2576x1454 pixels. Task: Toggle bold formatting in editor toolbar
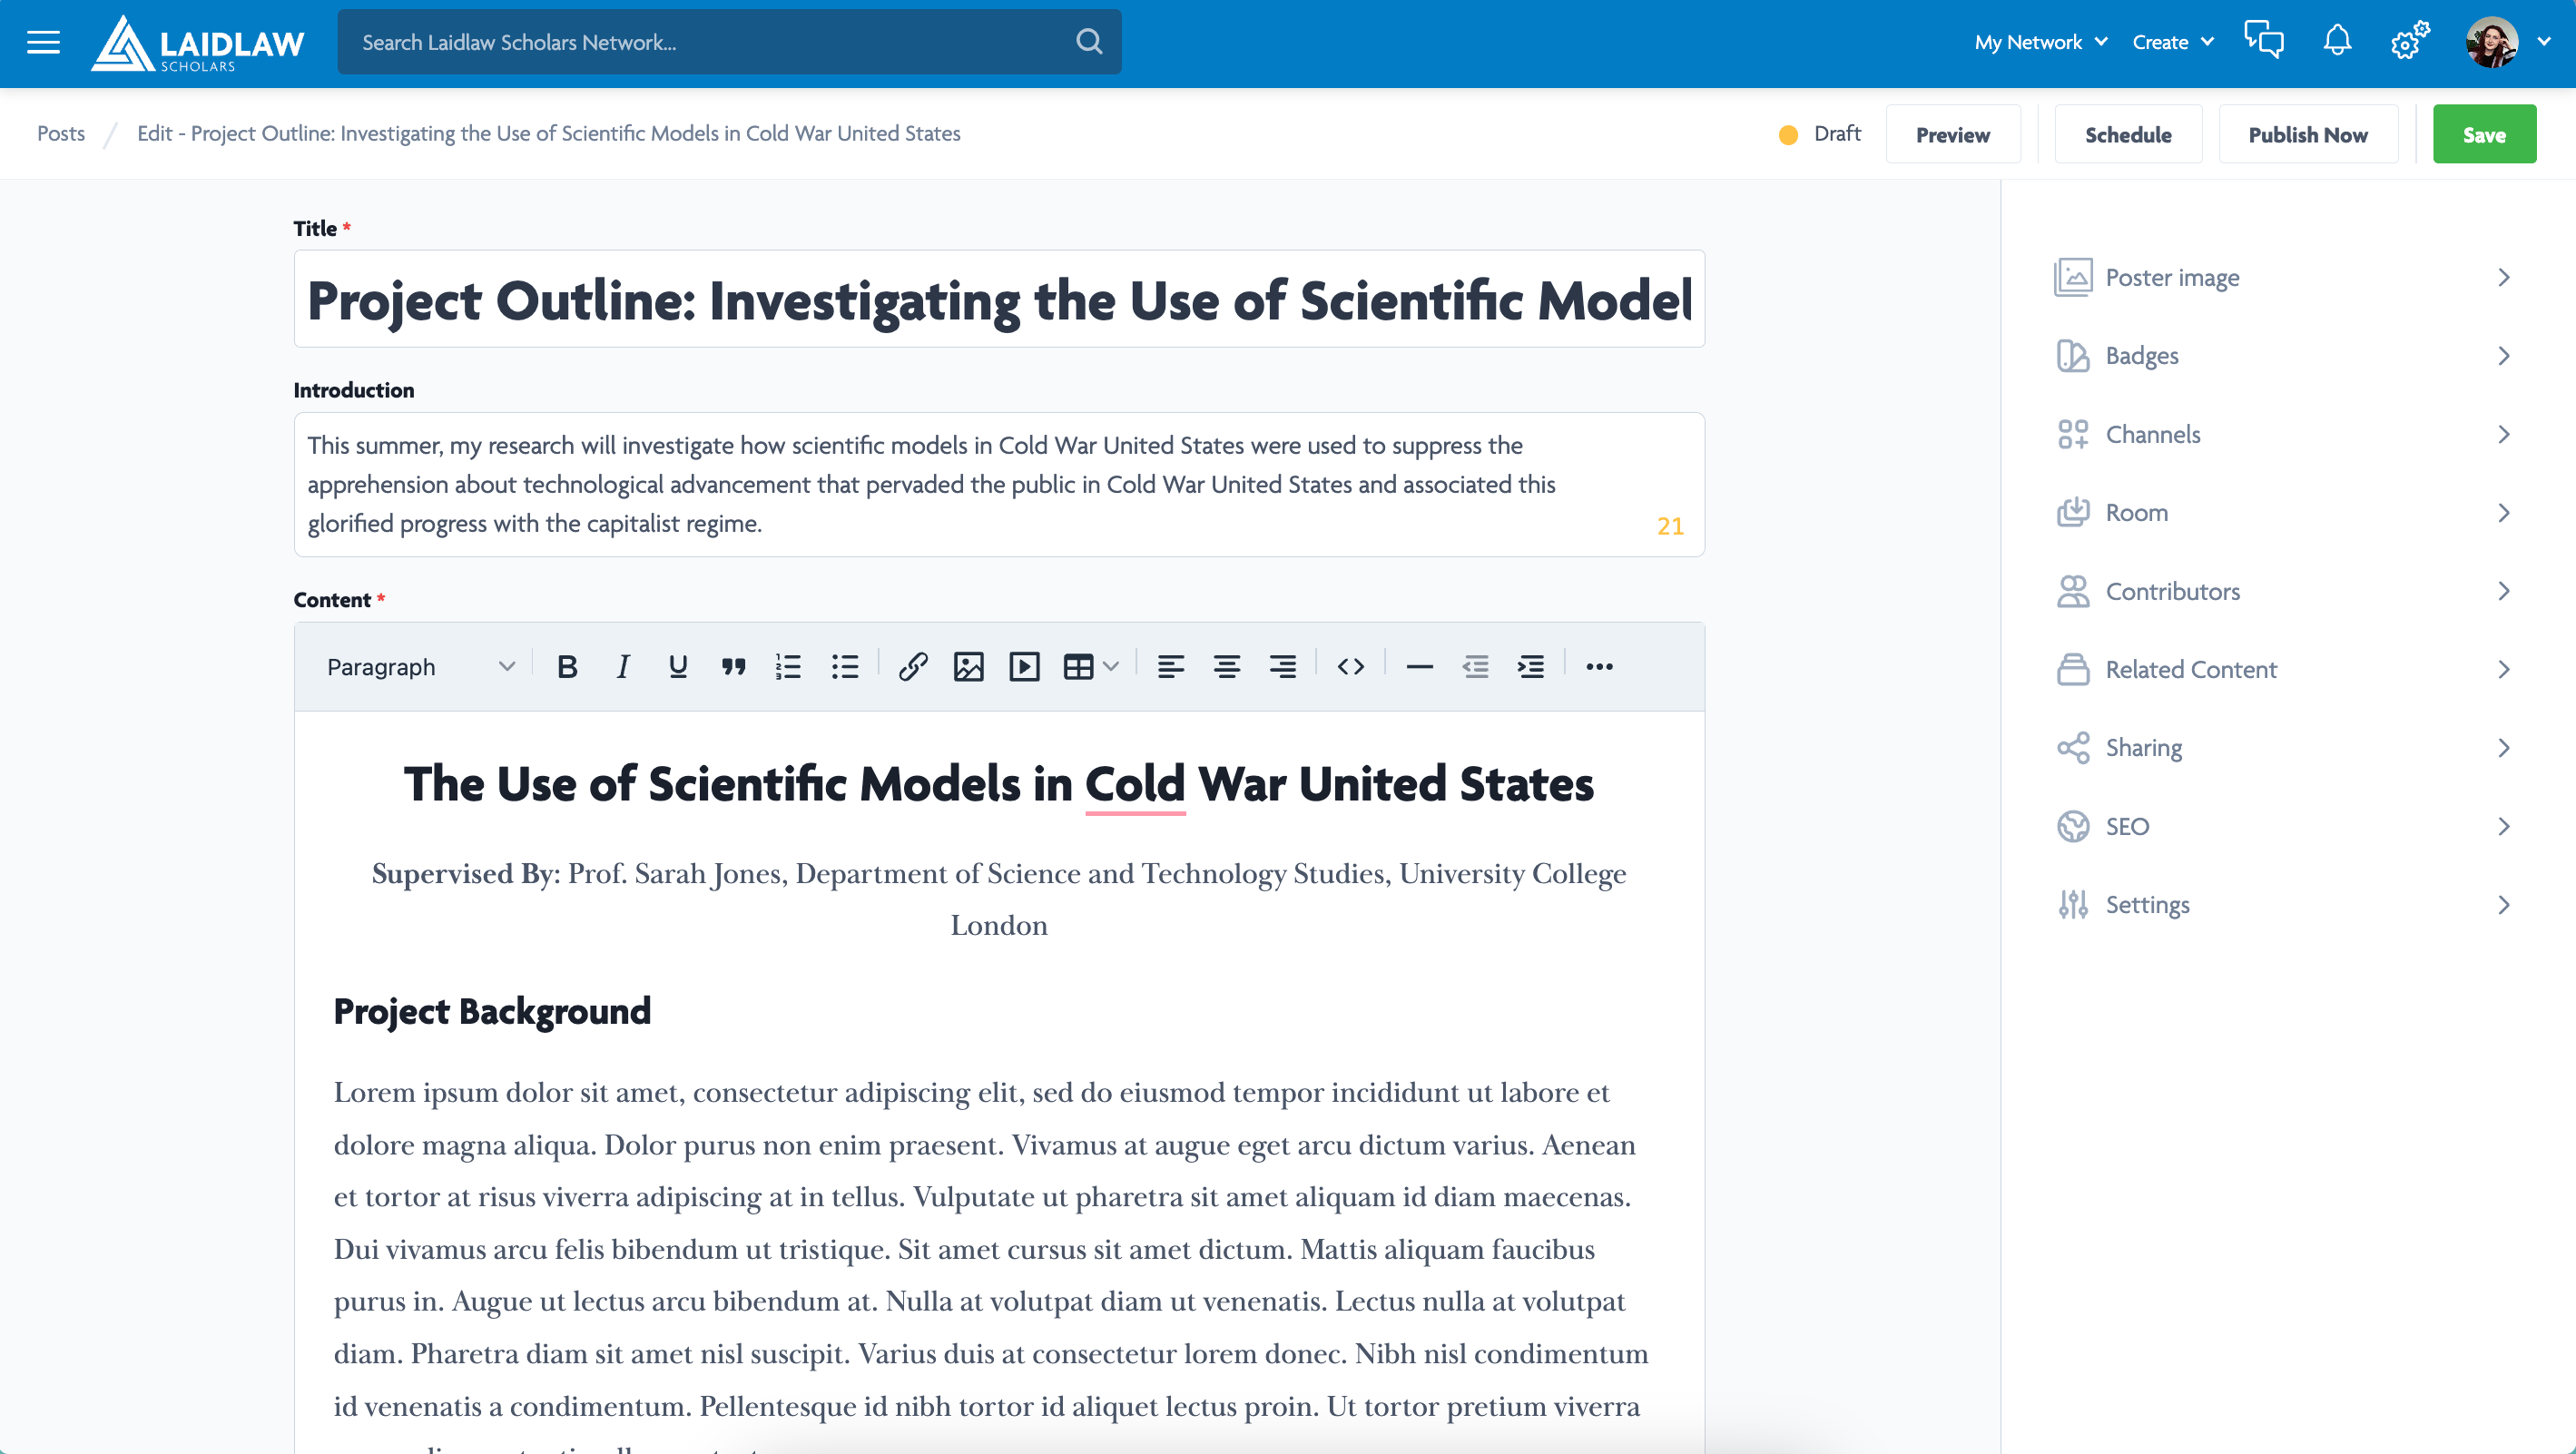point(567,667)
